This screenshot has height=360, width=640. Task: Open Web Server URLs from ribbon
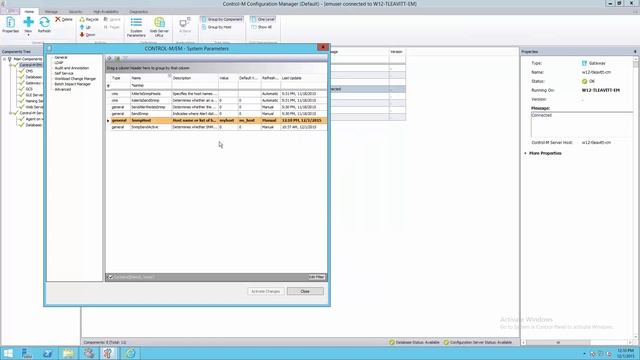159,27
